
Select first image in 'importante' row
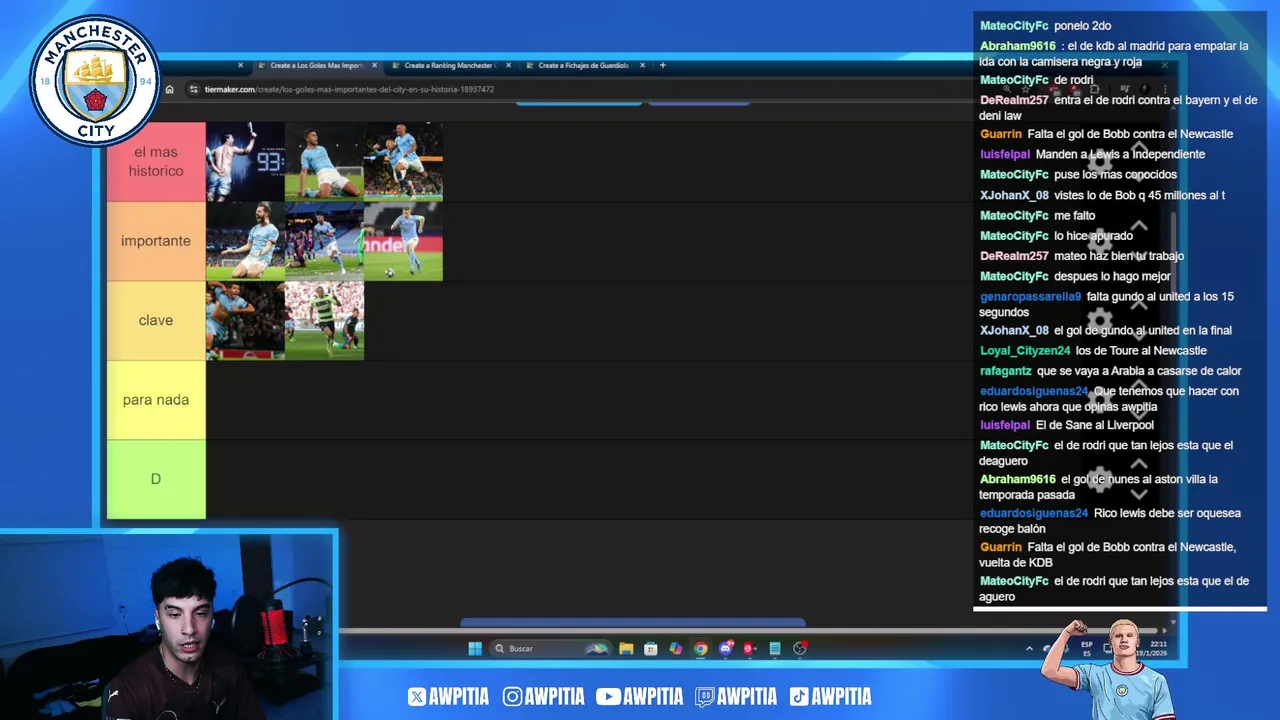click(x=245, y=241)
